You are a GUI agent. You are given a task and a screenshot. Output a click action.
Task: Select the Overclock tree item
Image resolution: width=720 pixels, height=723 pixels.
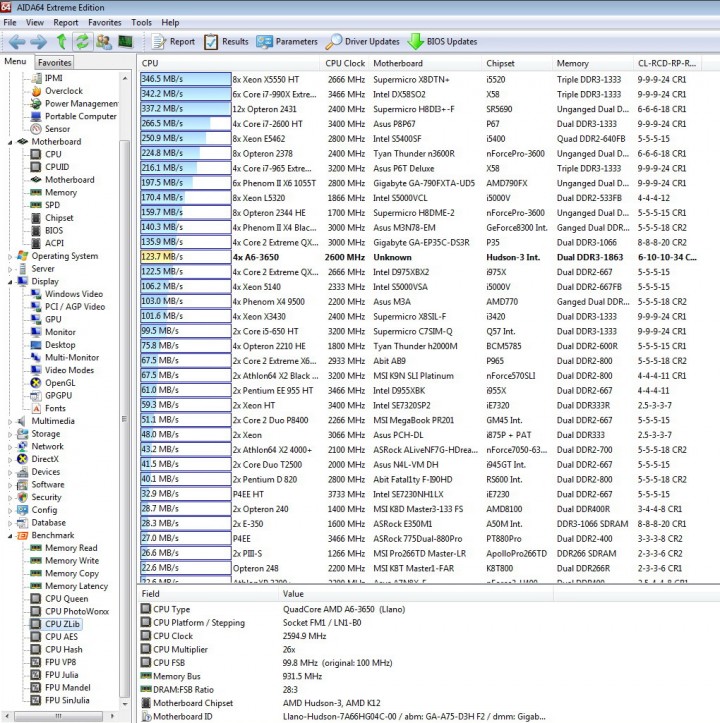pos(64,91)
